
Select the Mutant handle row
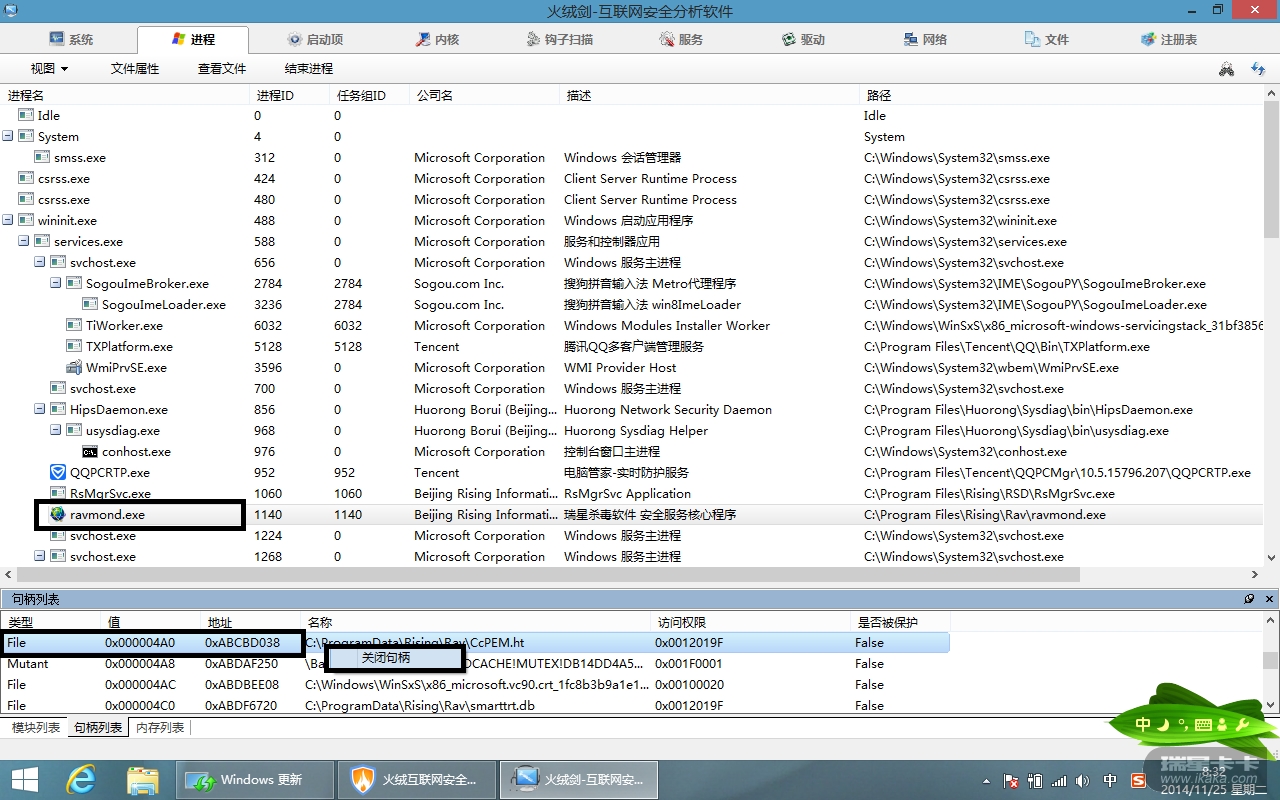tap(475, 663)
